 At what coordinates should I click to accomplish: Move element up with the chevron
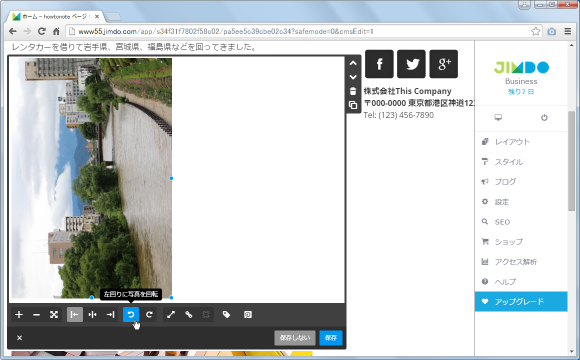(x=353, y=63)
